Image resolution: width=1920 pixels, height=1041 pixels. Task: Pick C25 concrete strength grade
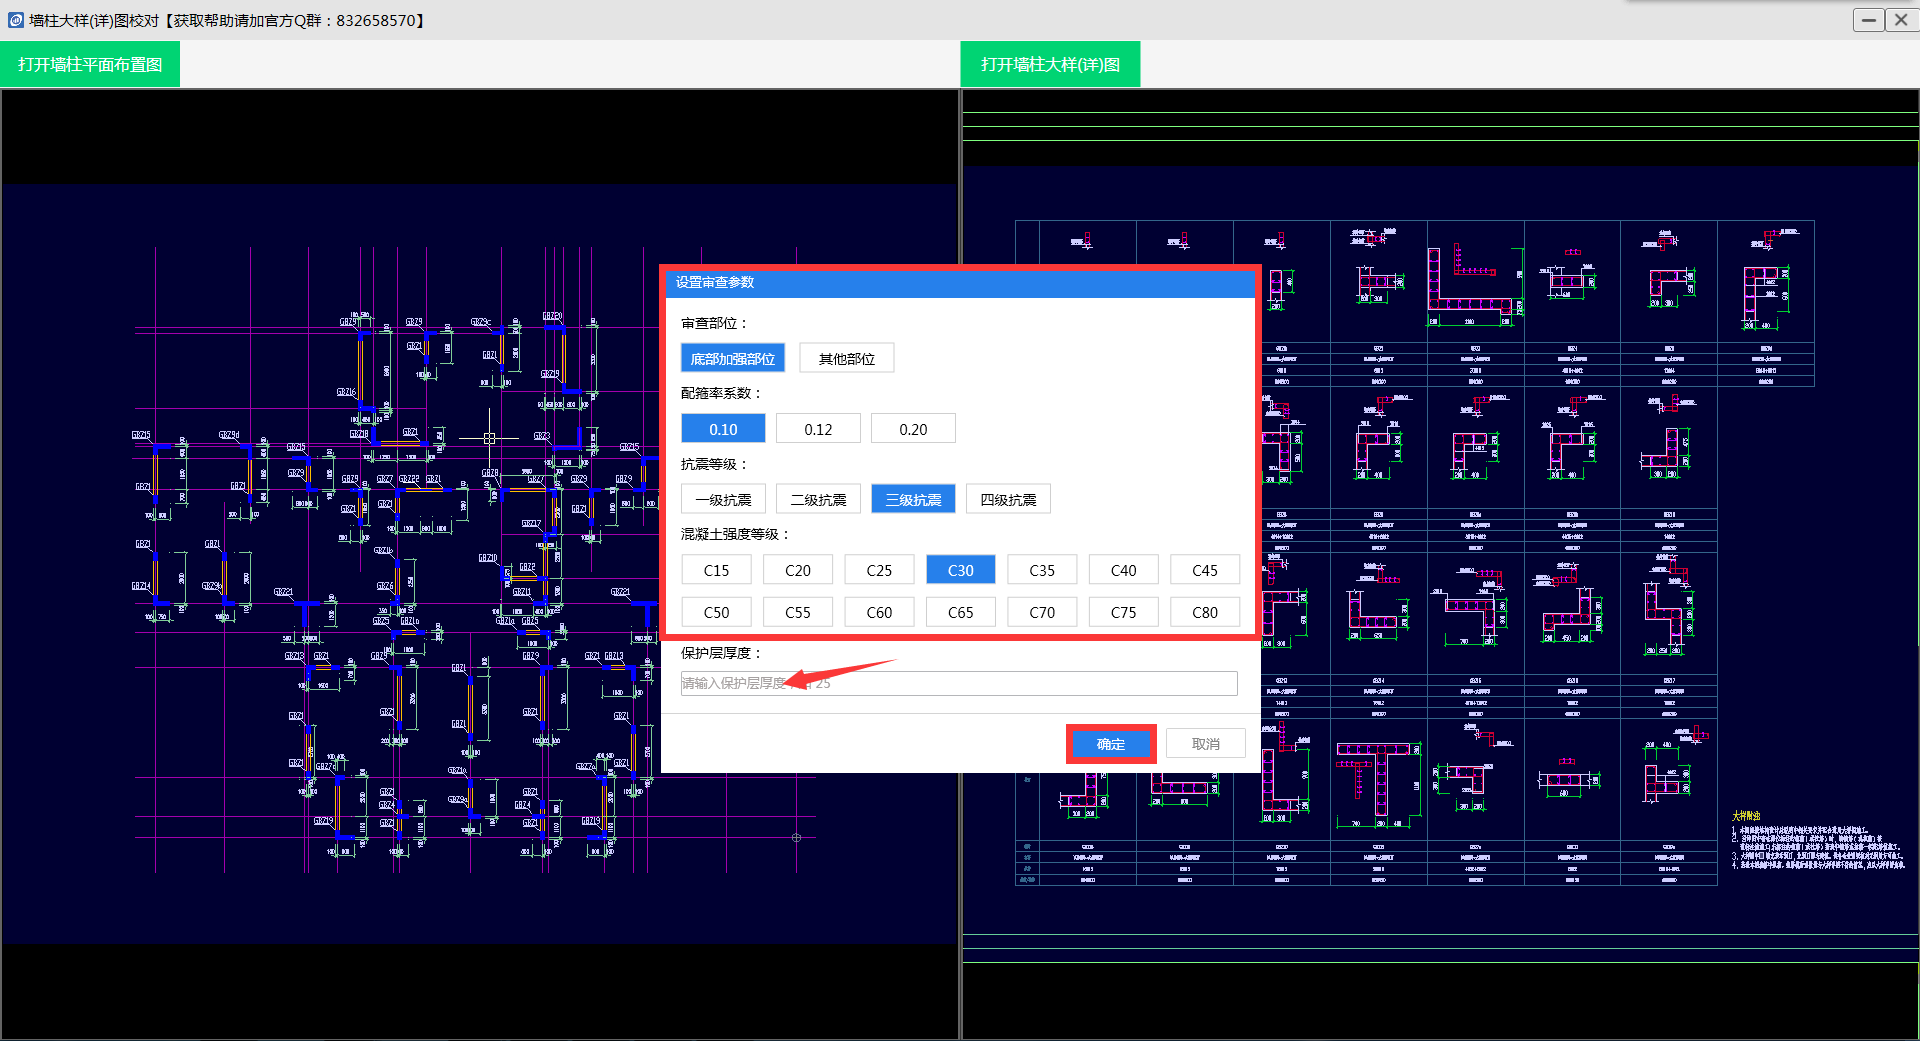click(x=879, y=570)
